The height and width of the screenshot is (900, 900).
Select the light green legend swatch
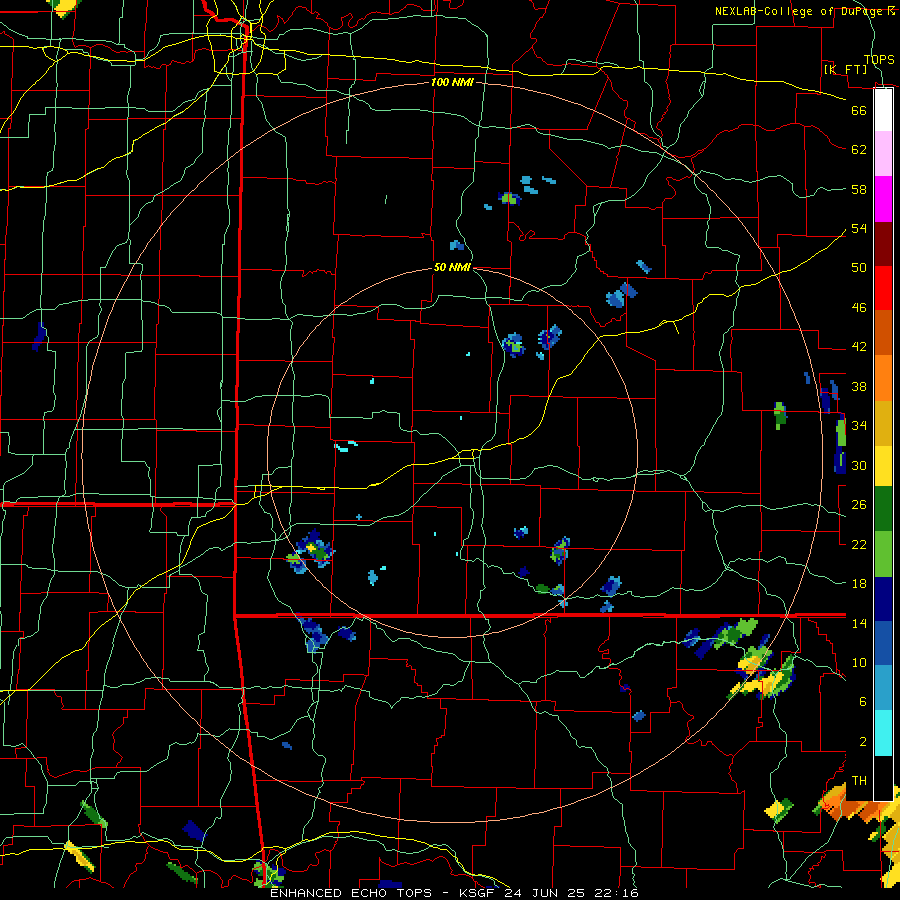pos(883,554)
